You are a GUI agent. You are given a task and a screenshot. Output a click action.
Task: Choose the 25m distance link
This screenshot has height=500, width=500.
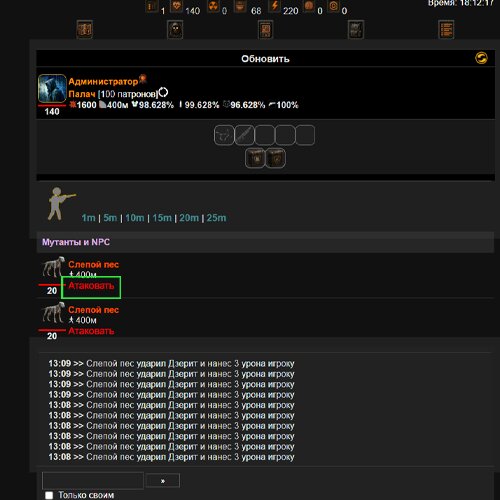[x=216, y=218]
